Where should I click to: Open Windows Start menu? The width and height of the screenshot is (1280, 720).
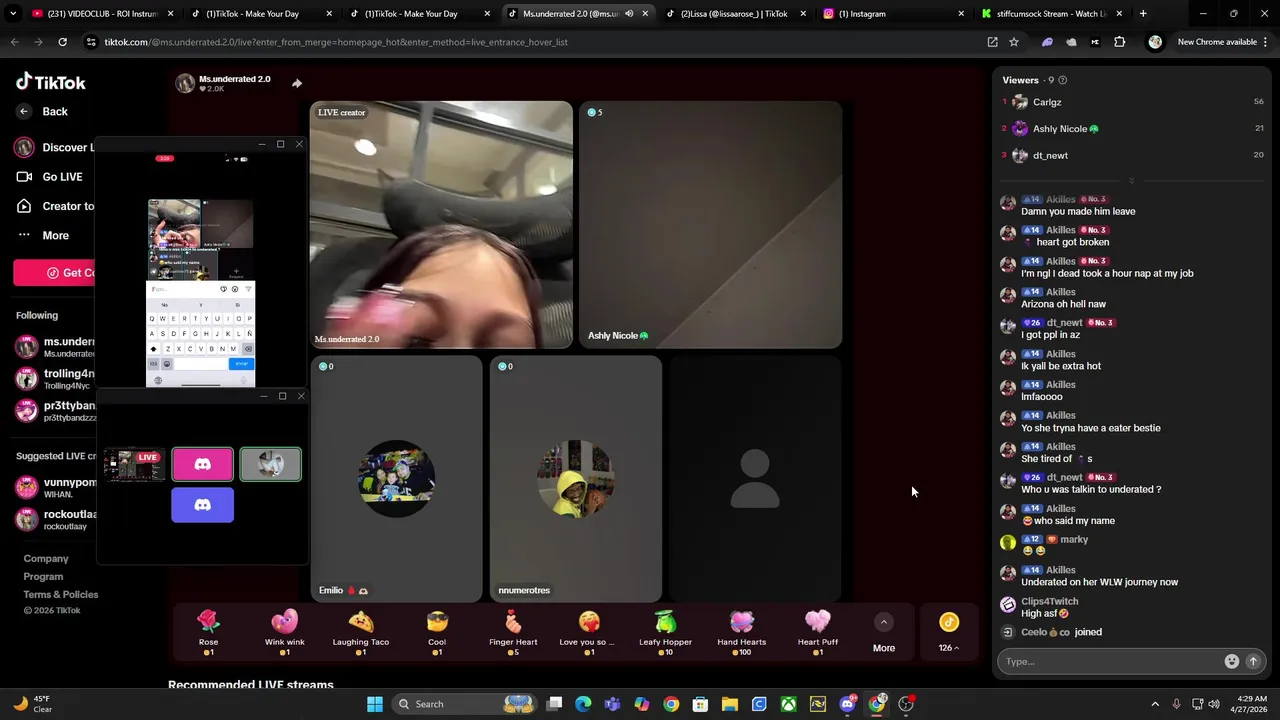click(x=374, y=704)
